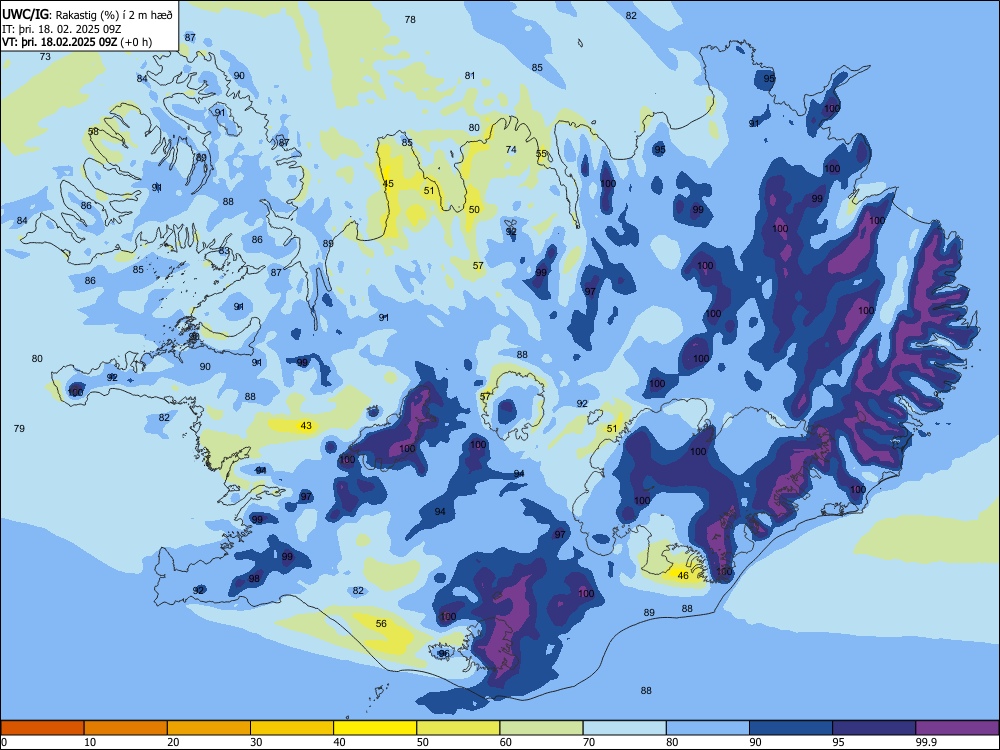This screenshot has height=750, width=1000.
Task: Click the '99.9' legend scale label
Action: [x=926, y=742]
